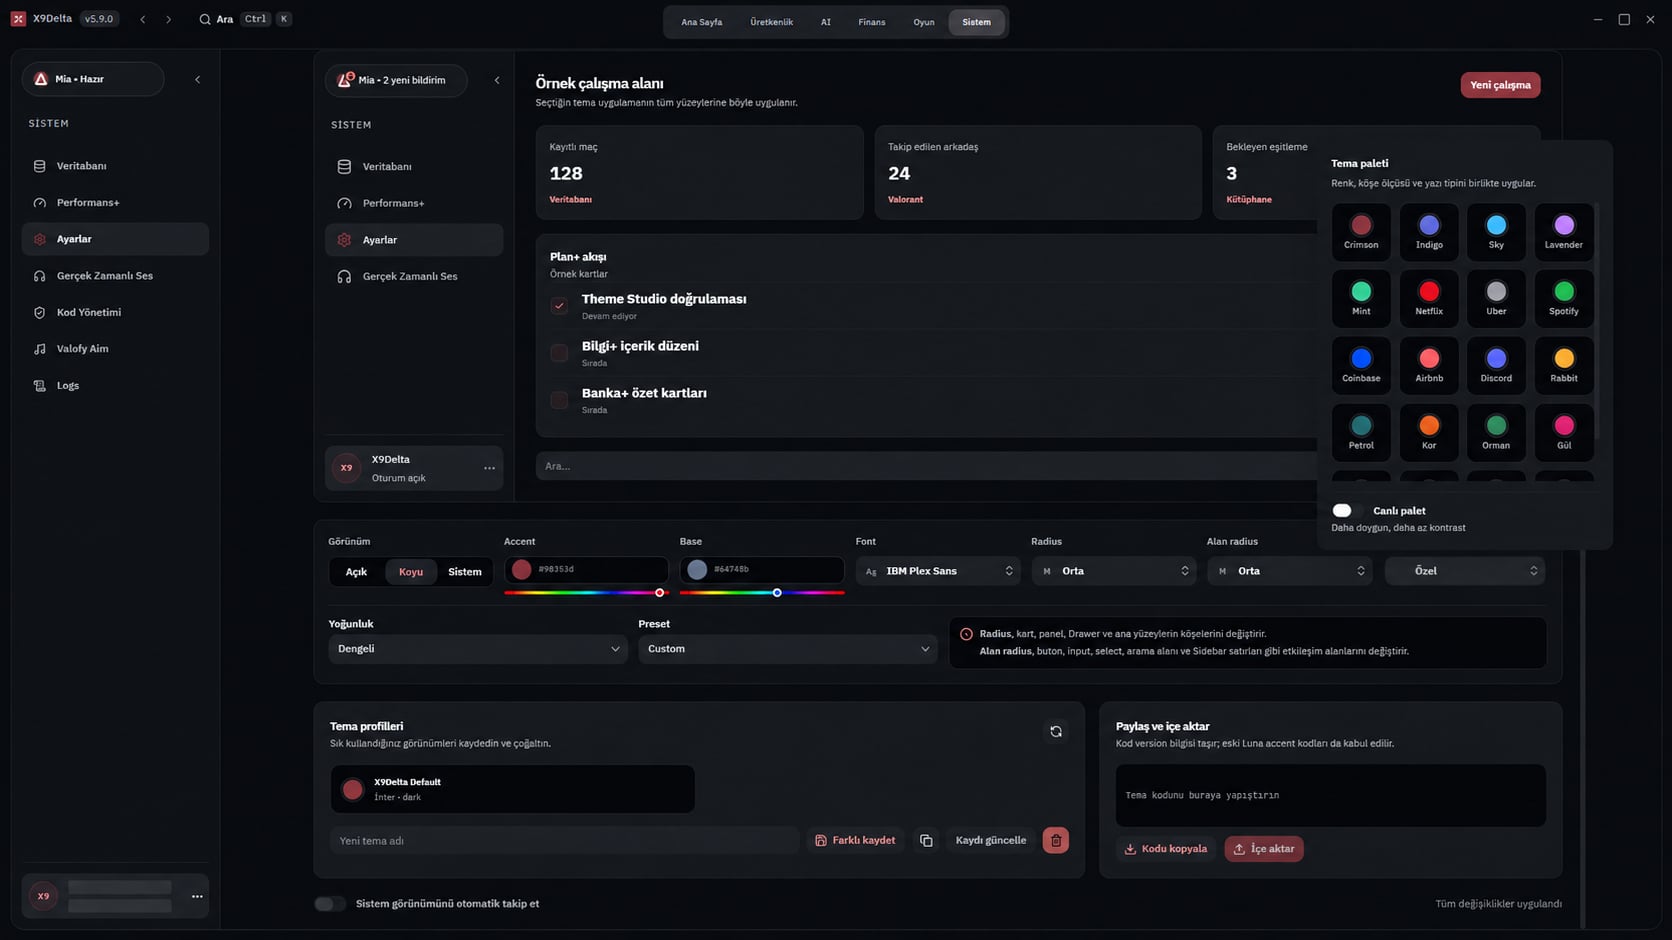Open X9Delta Oturum açık three-dot menu
Viewport: 1672px width, 940px height.
coord(489,468)
